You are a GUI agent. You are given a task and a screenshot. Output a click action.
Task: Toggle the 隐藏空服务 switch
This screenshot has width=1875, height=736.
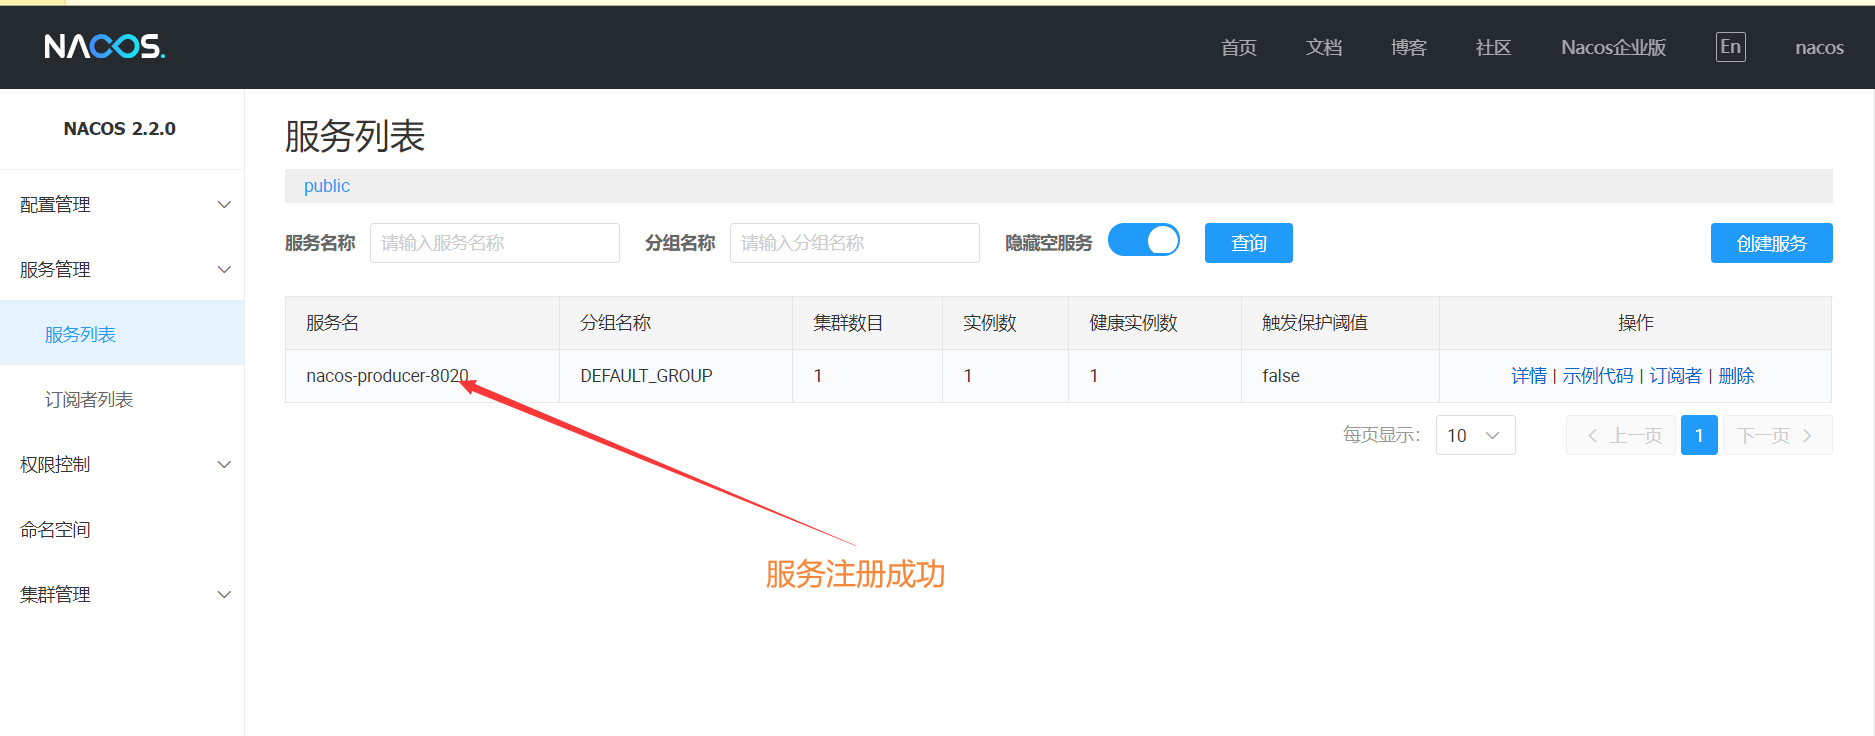tap(1144, 241)
